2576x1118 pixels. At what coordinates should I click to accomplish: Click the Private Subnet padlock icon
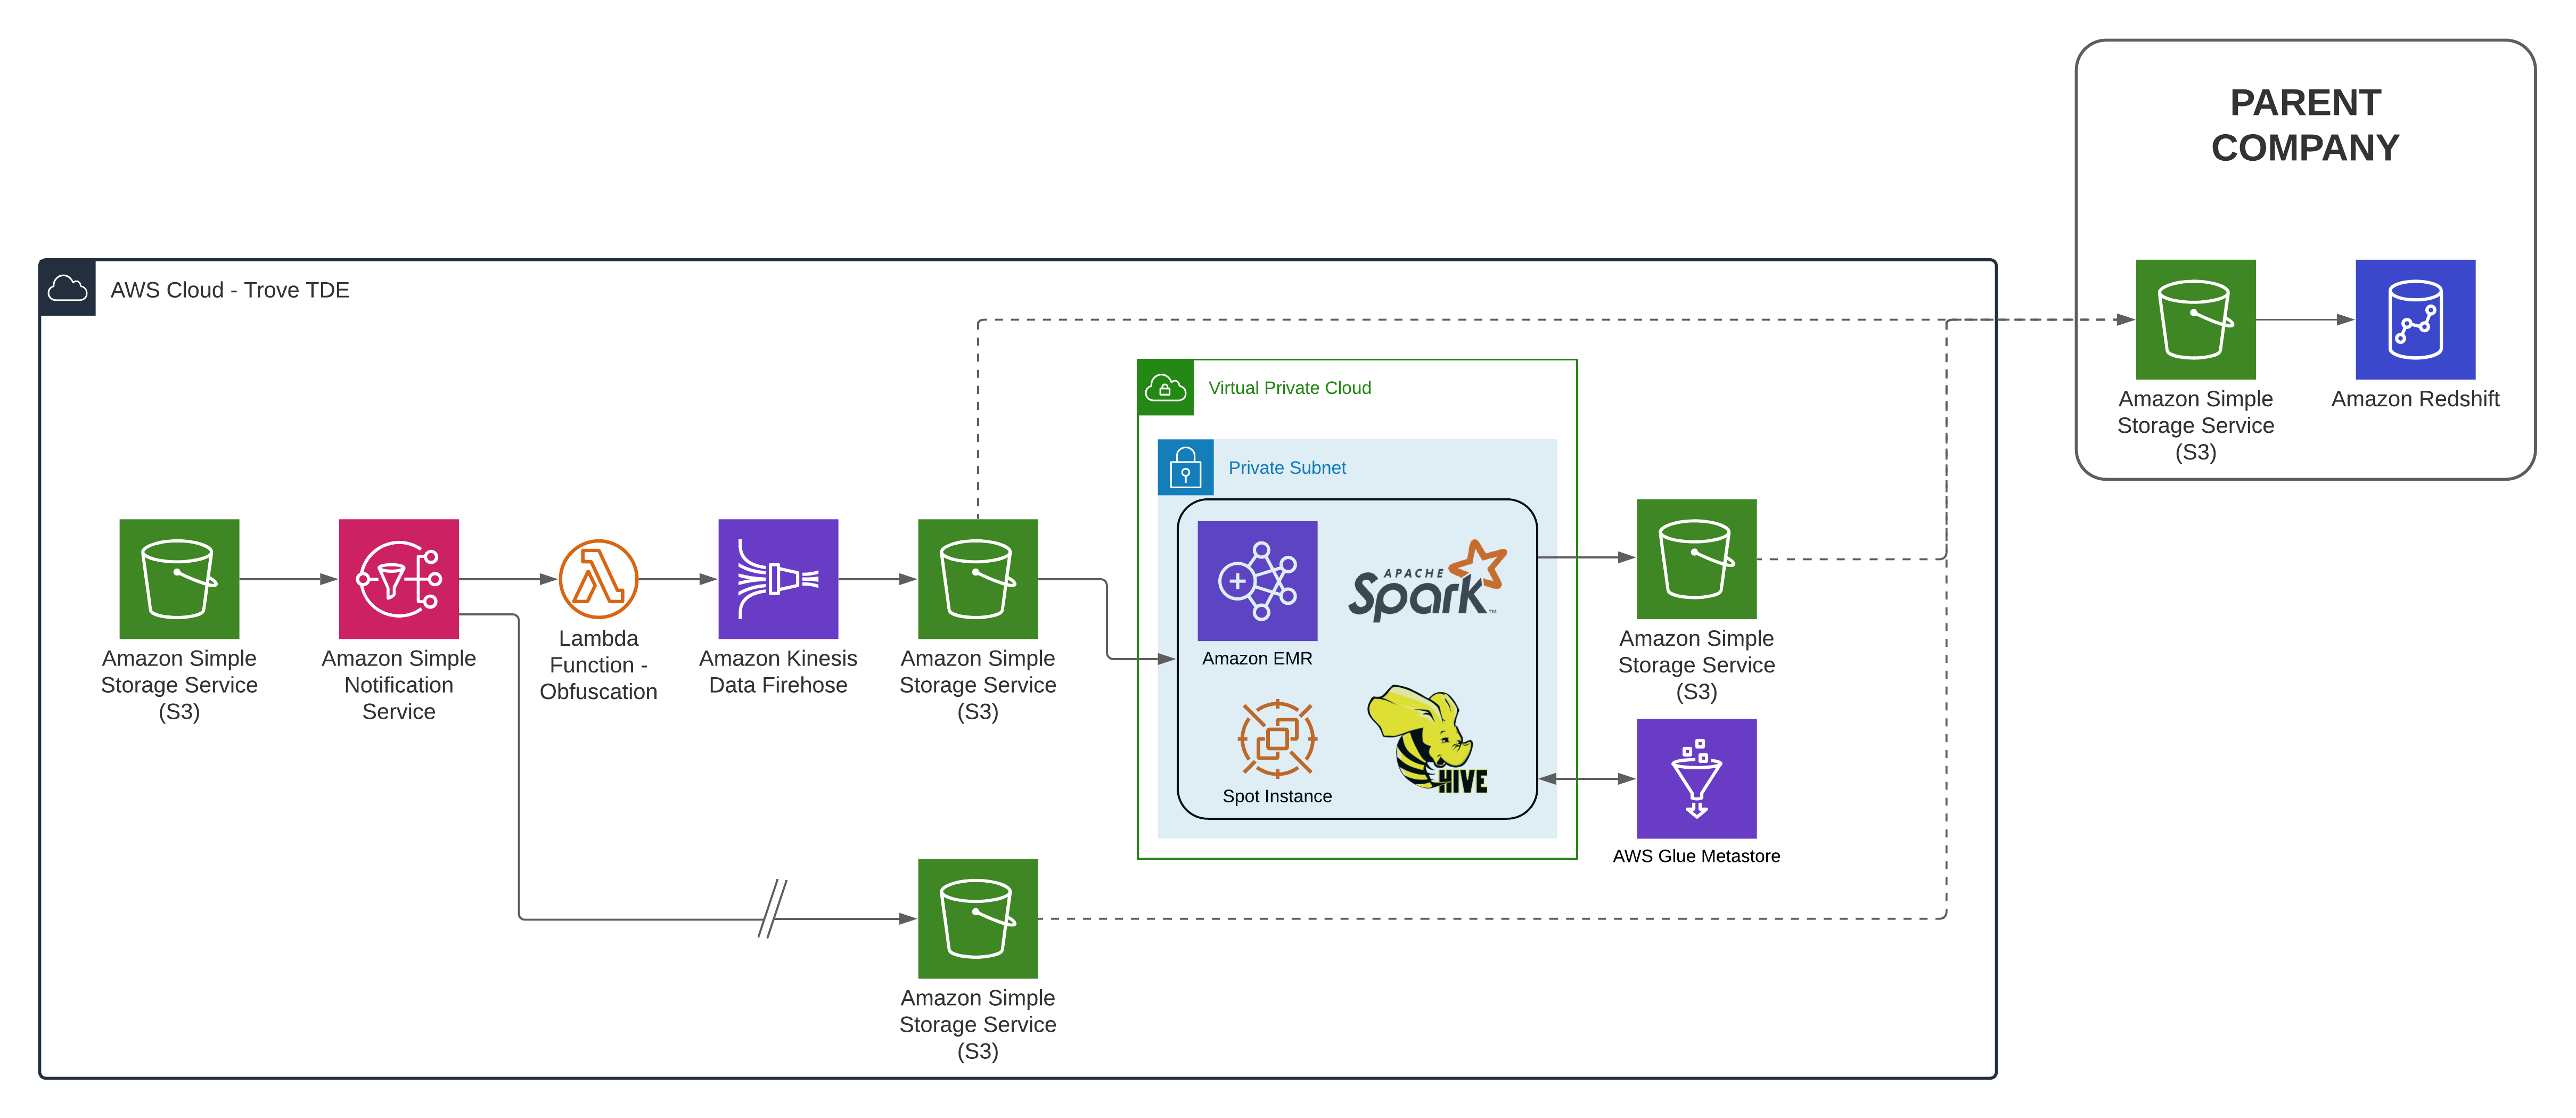click(x=1185, y=467)
